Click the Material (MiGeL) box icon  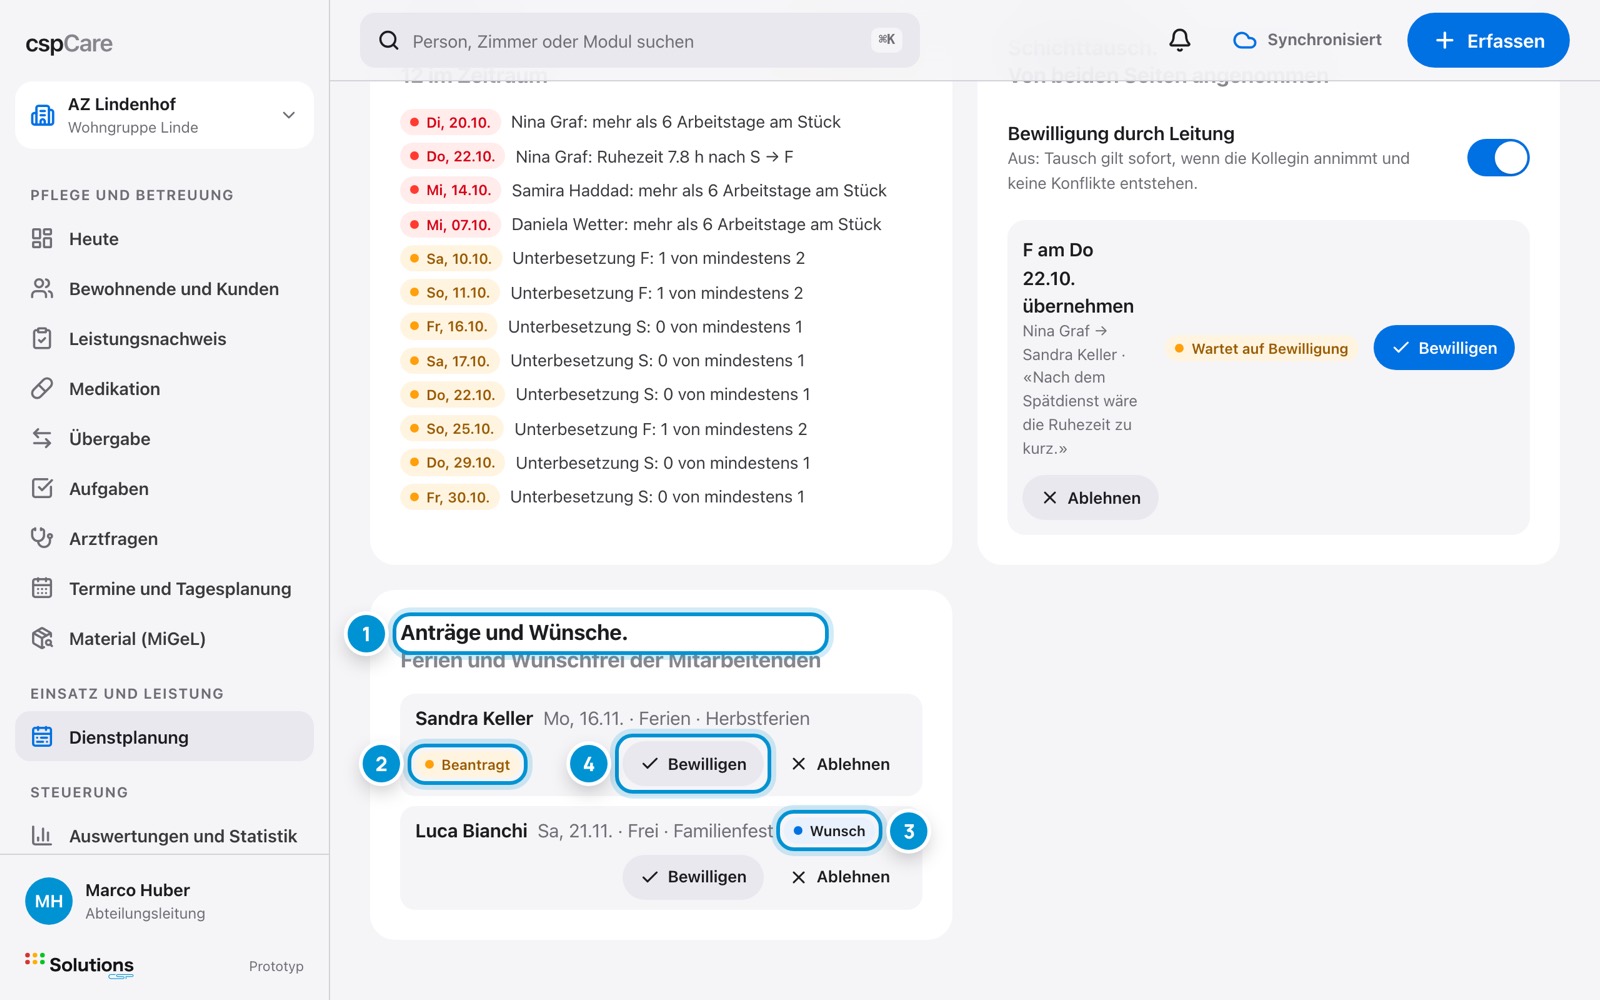[42, 638]
